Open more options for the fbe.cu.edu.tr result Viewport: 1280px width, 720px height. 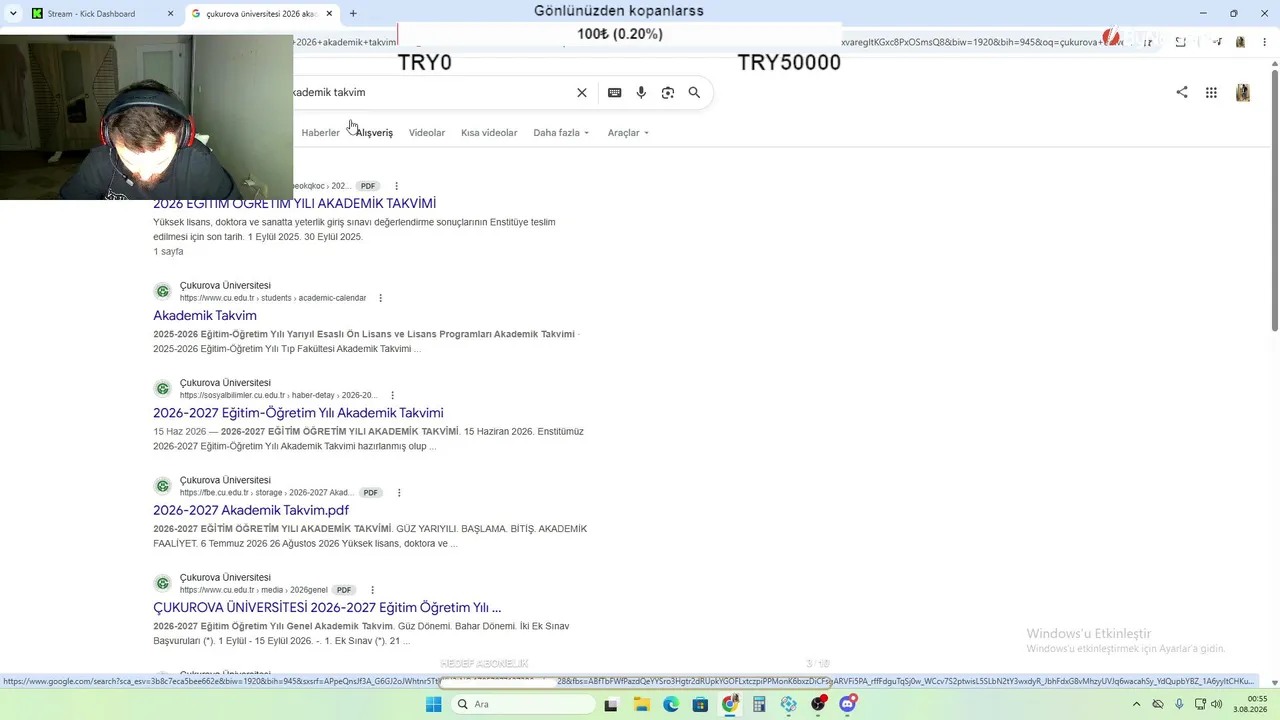[399, 493]
